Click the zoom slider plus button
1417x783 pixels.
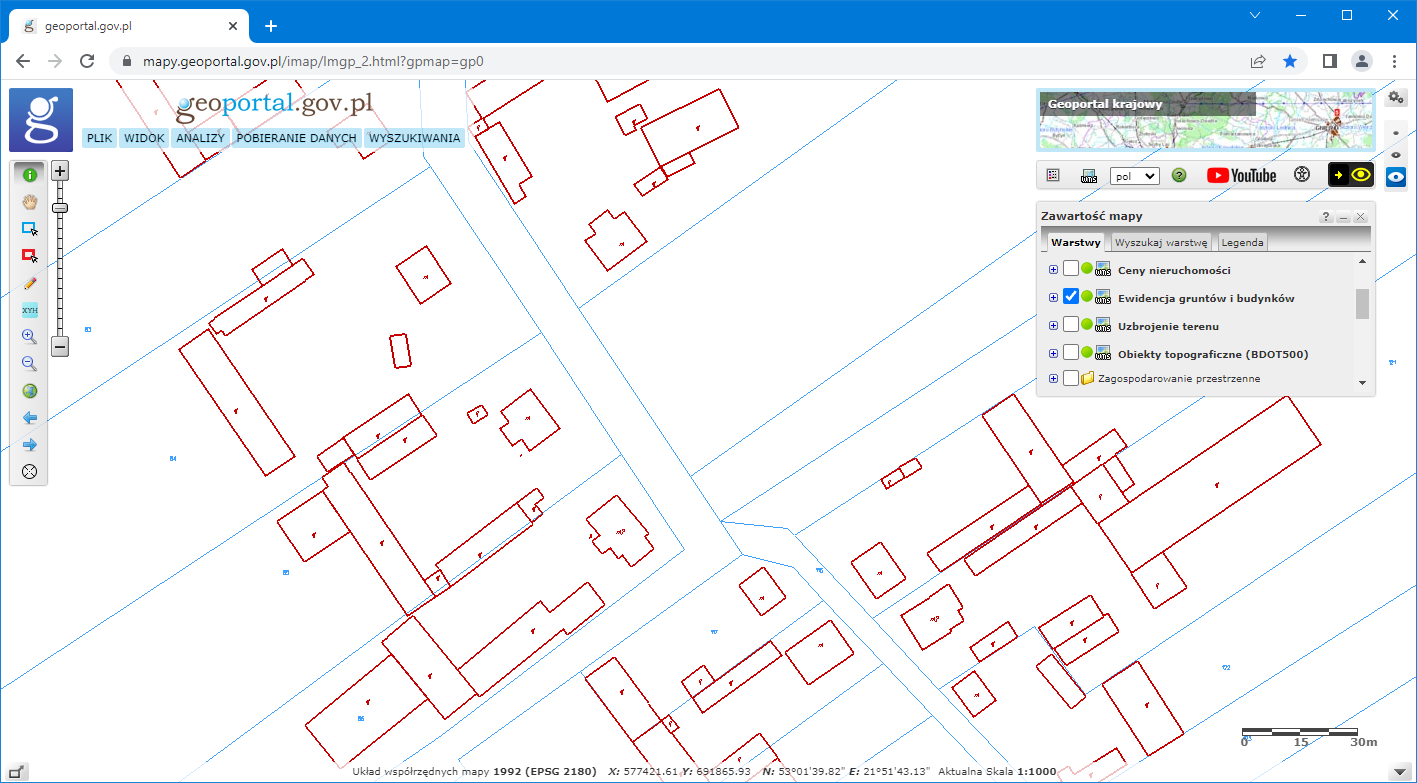point(60,171)
